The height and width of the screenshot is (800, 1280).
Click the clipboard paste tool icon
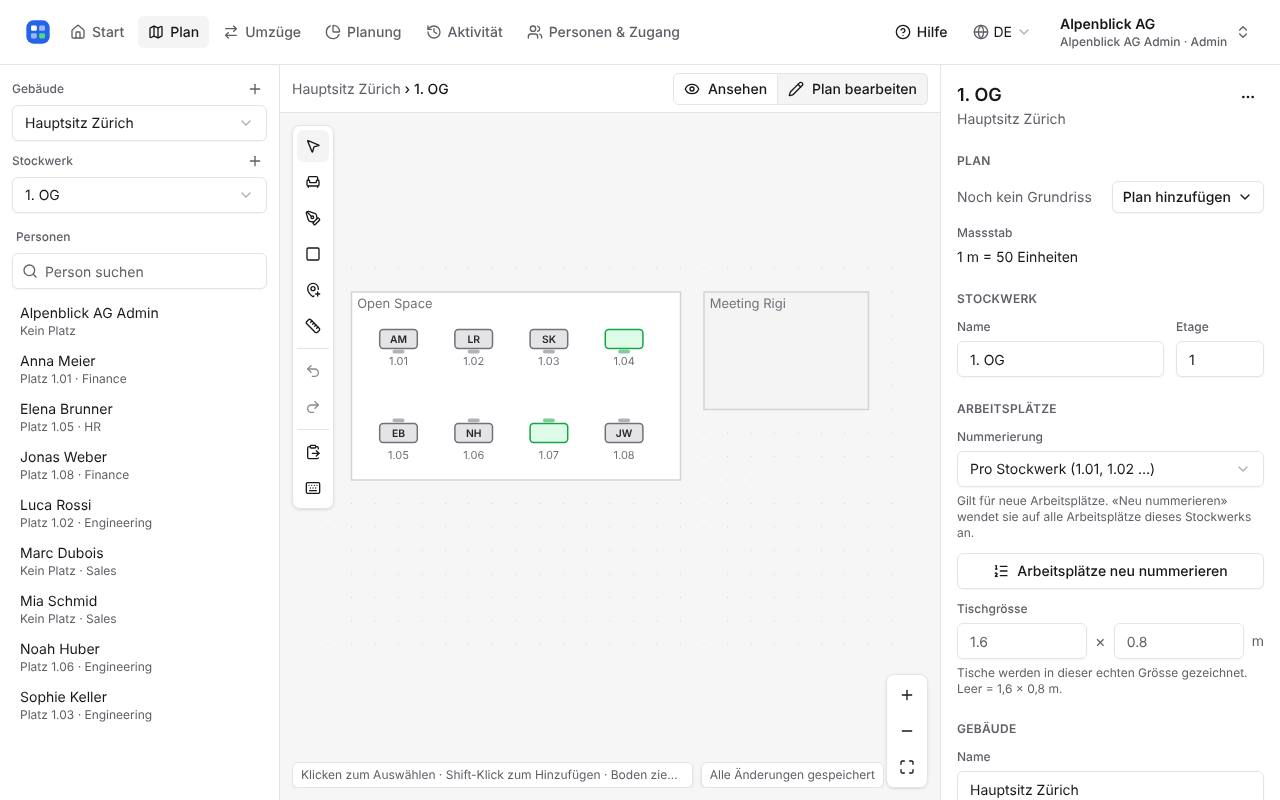click(313, 452)
